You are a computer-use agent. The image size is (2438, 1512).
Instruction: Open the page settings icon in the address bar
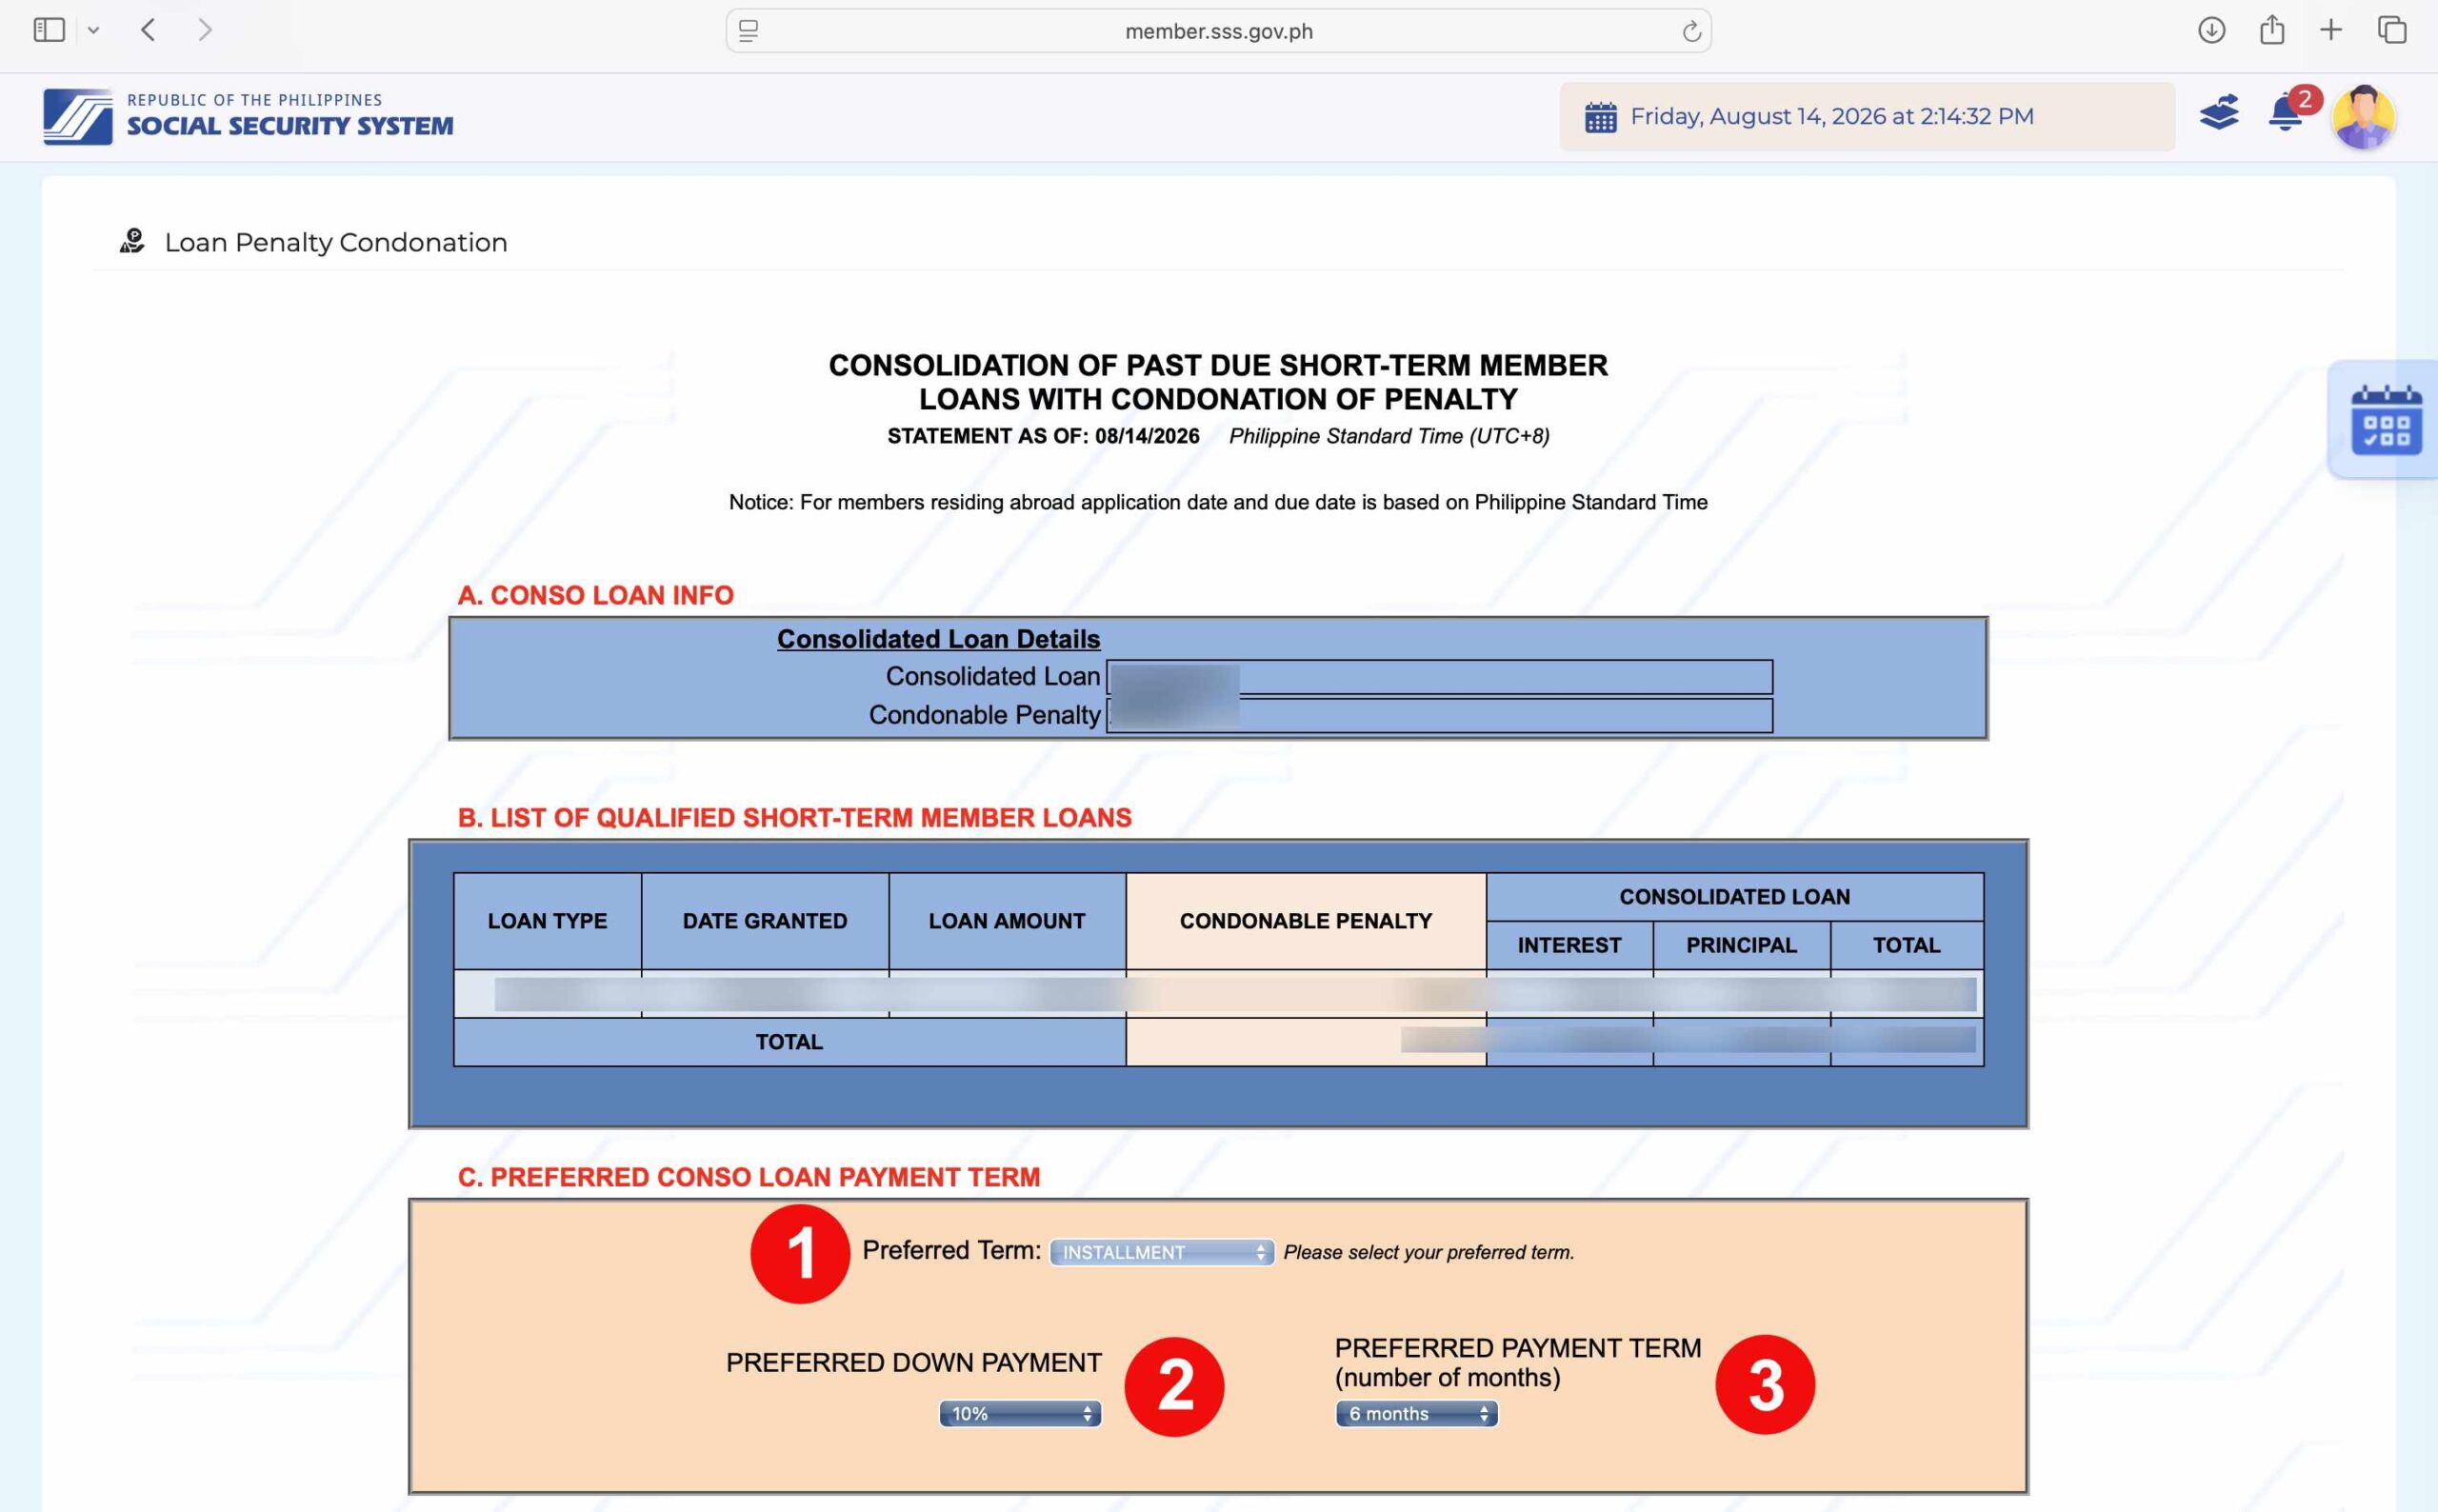748,31
